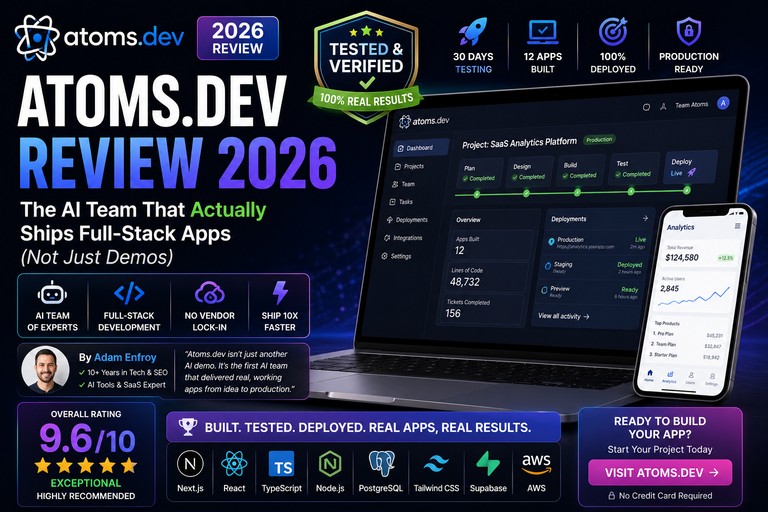Viewport: 768px width, 512px height.
Task: Select Team in the laptop sidebar
Action: click(x=404, y=184)
